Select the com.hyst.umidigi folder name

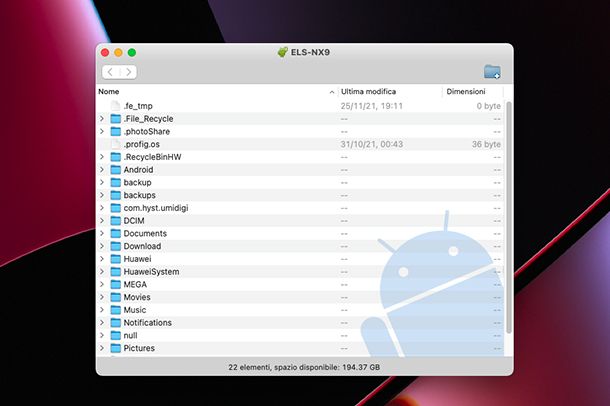[x=156, y=208]
